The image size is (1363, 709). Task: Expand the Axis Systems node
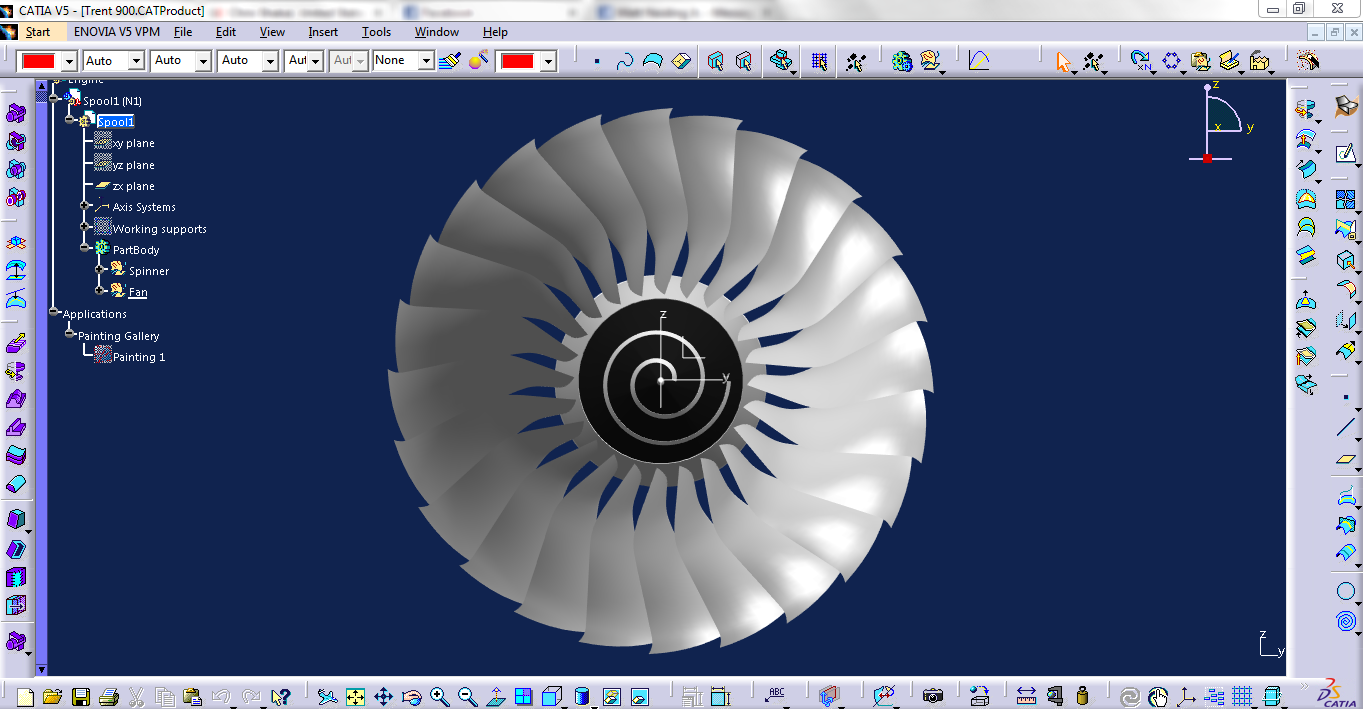point(85,207)
